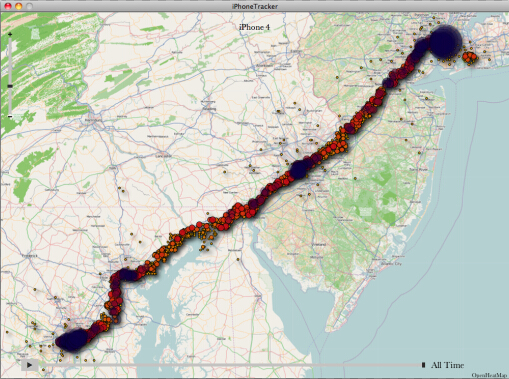
Task: Click the map zoom slider handle
Action: point(10,86)
